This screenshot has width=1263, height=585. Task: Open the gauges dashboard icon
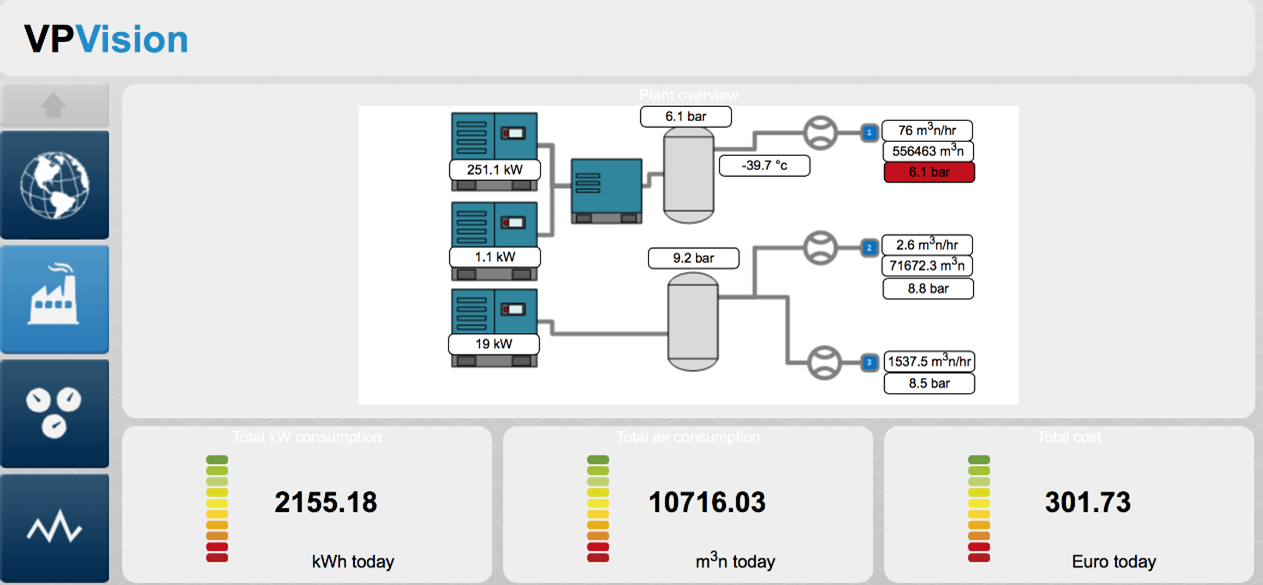(x=54, y=413)
